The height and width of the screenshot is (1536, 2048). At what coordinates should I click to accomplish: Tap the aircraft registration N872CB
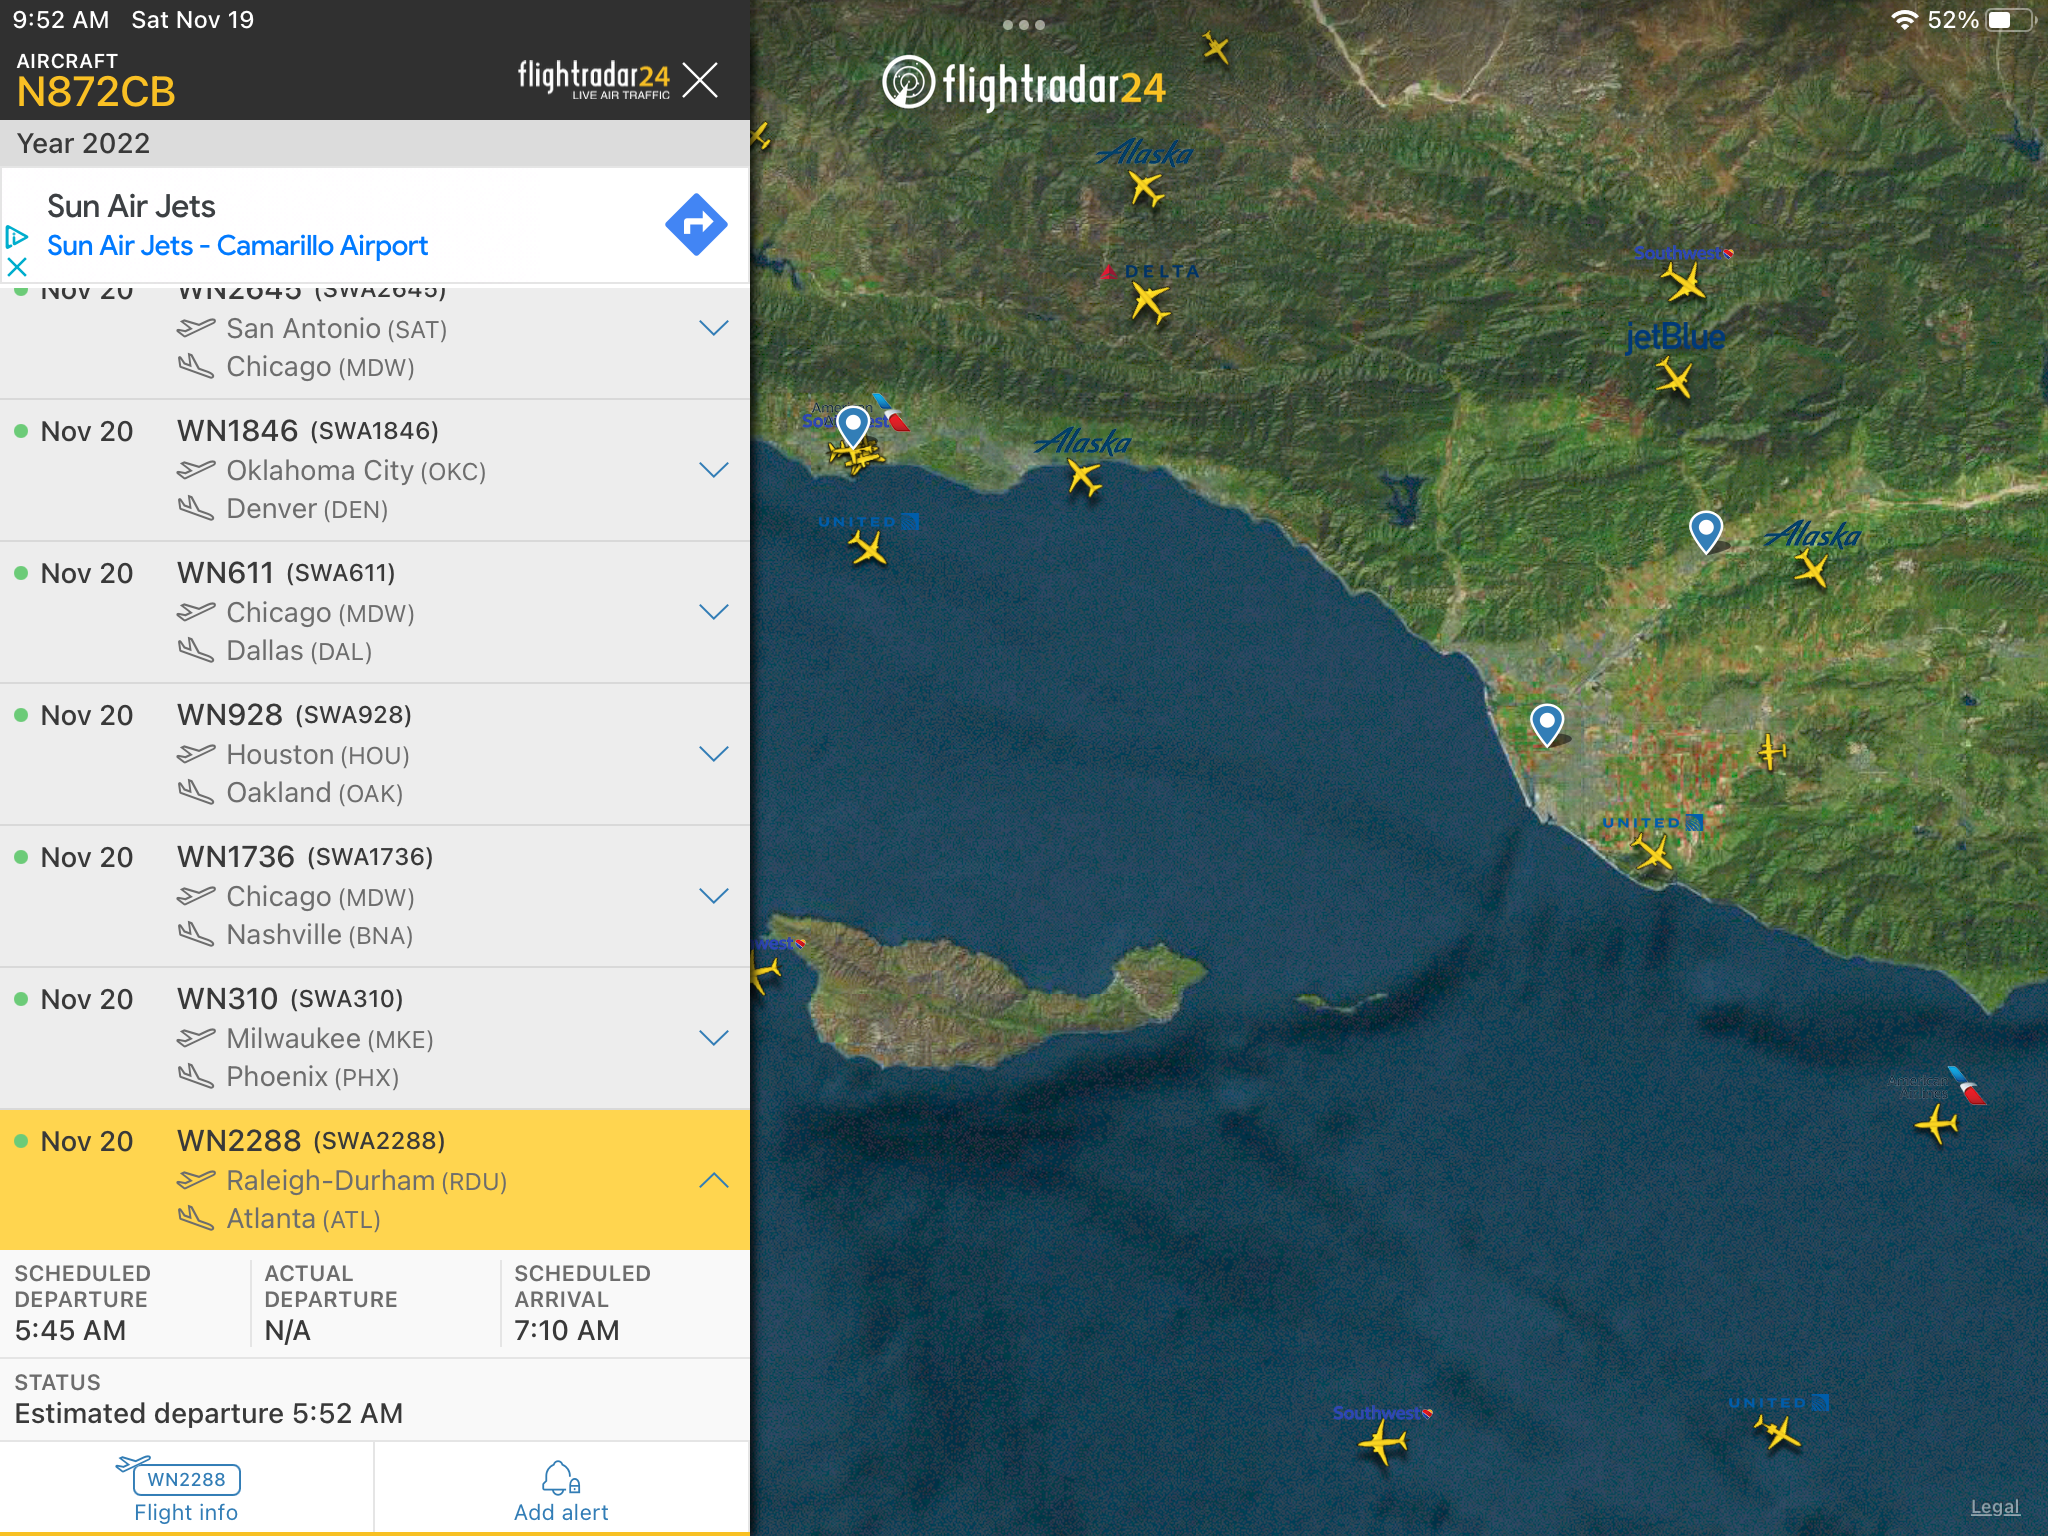click(x=96, y=92)
